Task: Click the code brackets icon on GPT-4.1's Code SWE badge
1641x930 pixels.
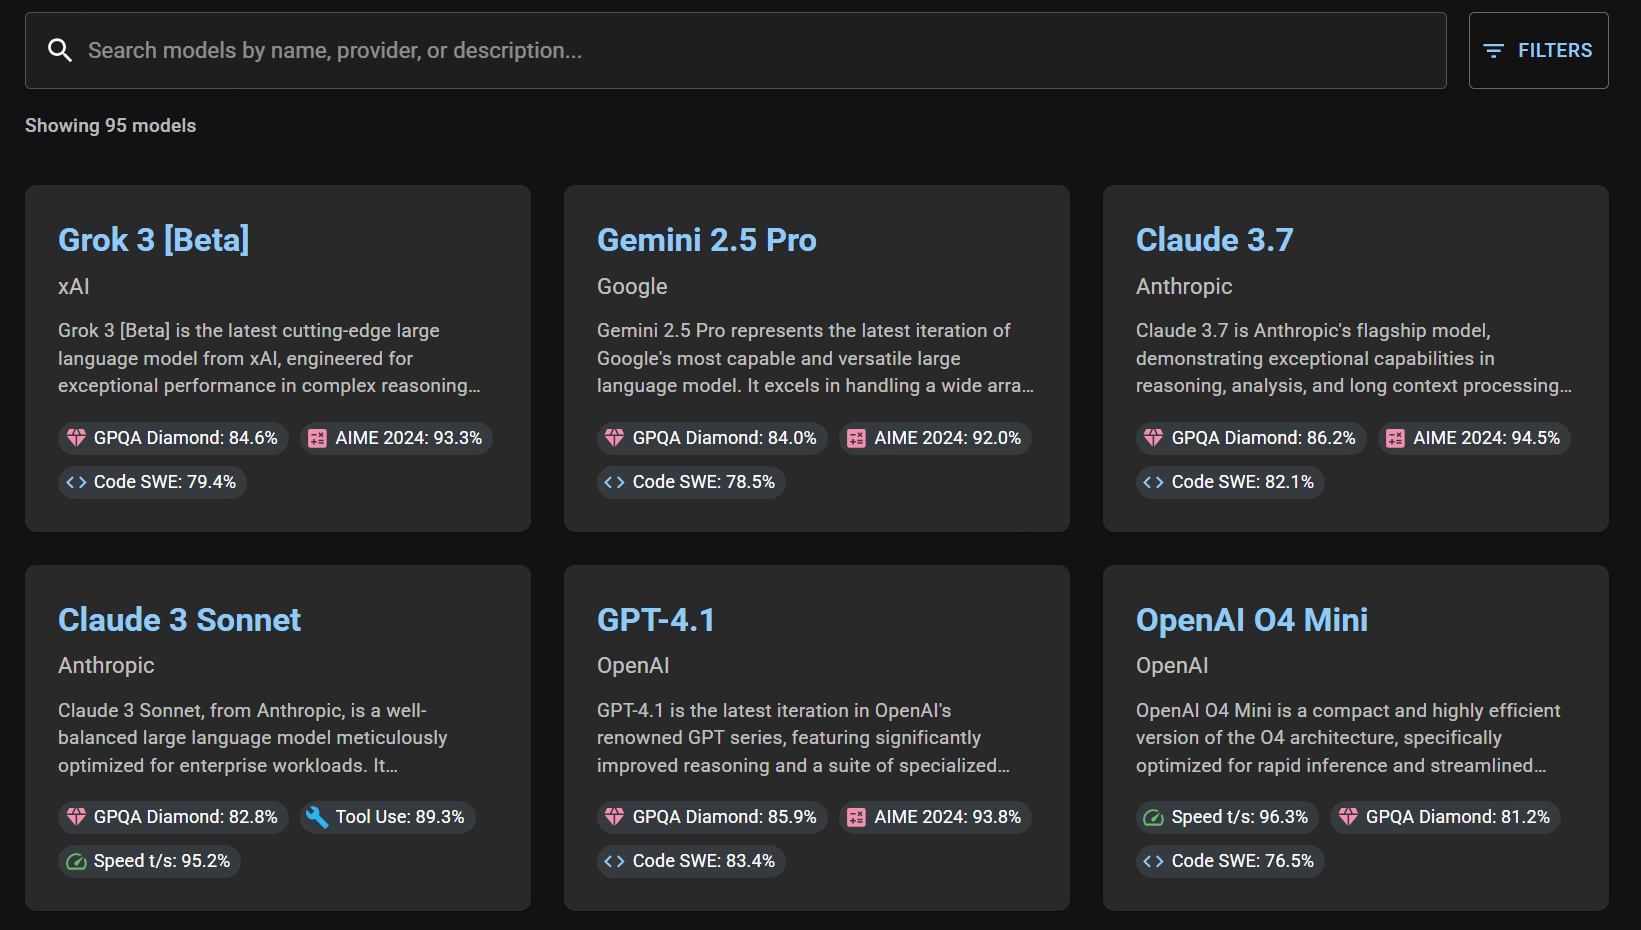Action: click(615, 861)
